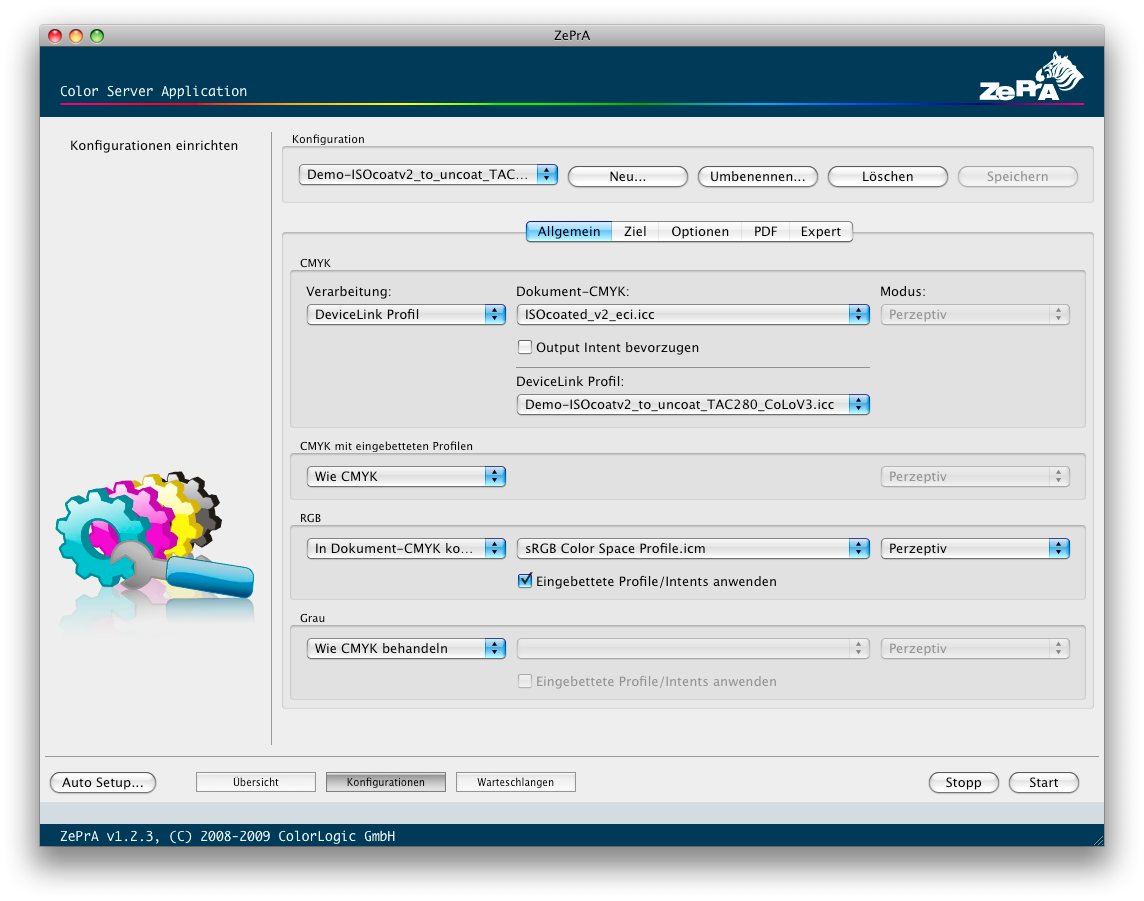
Task: Switch to the Ziel tab
Action: click(x=635, y=231)
